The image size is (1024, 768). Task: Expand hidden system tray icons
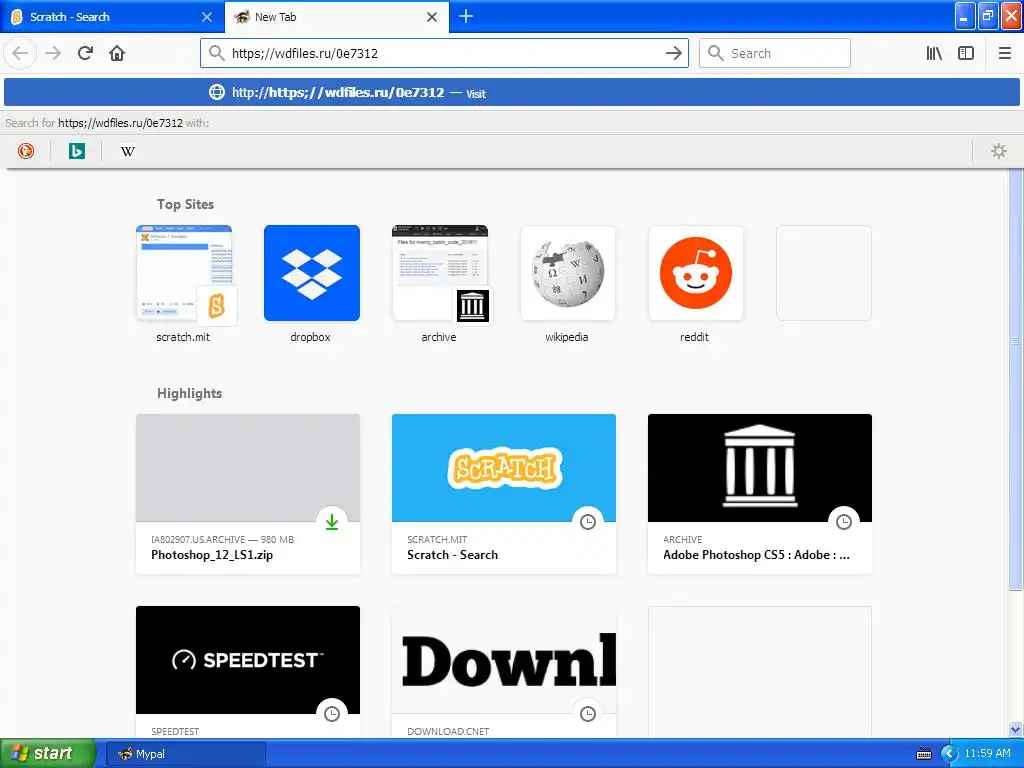click(949, 754)
